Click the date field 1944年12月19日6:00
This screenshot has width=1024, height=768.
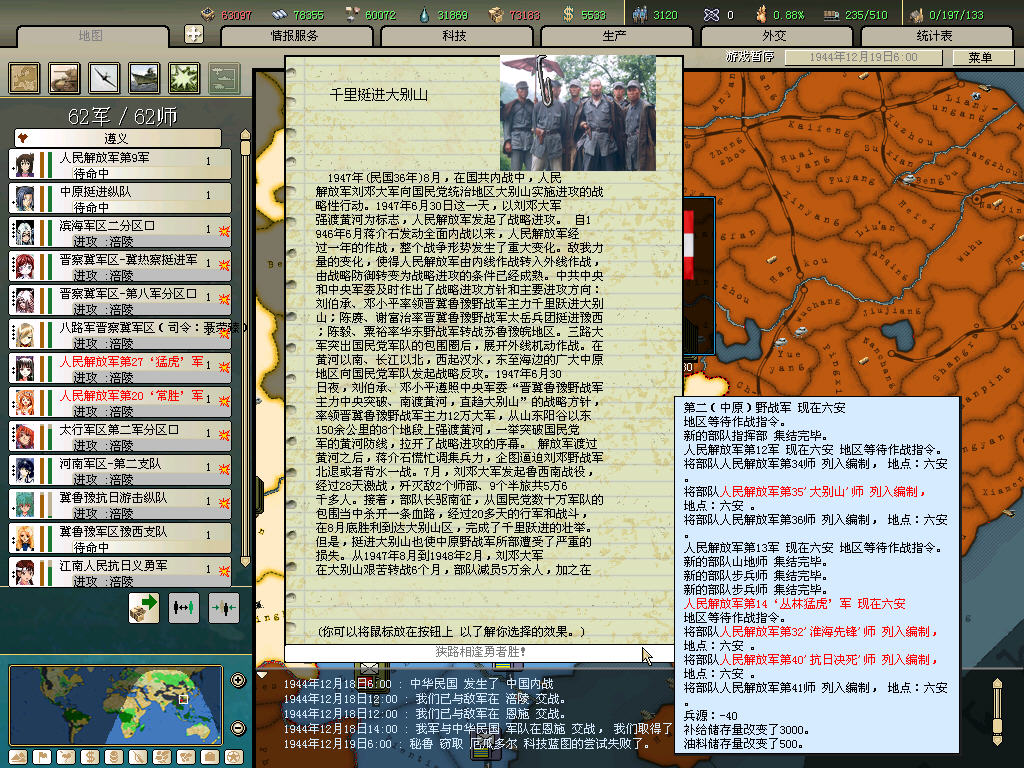(x=863, y=57)
